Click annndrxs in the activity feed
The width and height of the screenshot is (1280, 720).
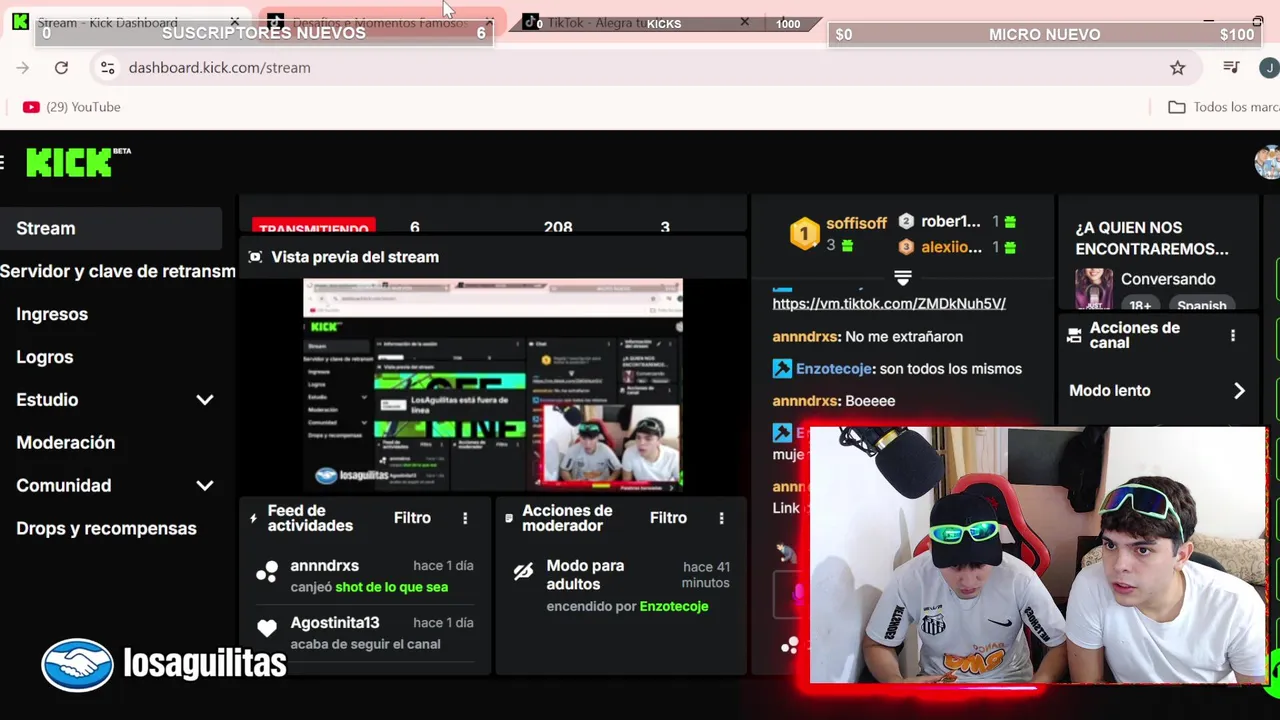(324, 566)
